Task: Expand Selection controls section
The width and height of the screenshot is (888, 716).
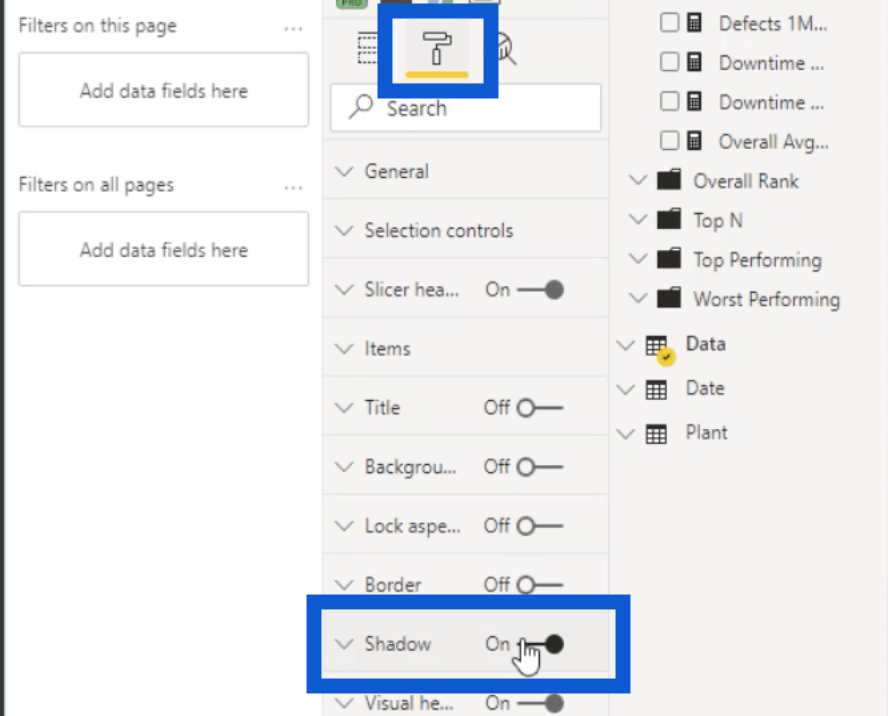Action: [x=466, y=231]
